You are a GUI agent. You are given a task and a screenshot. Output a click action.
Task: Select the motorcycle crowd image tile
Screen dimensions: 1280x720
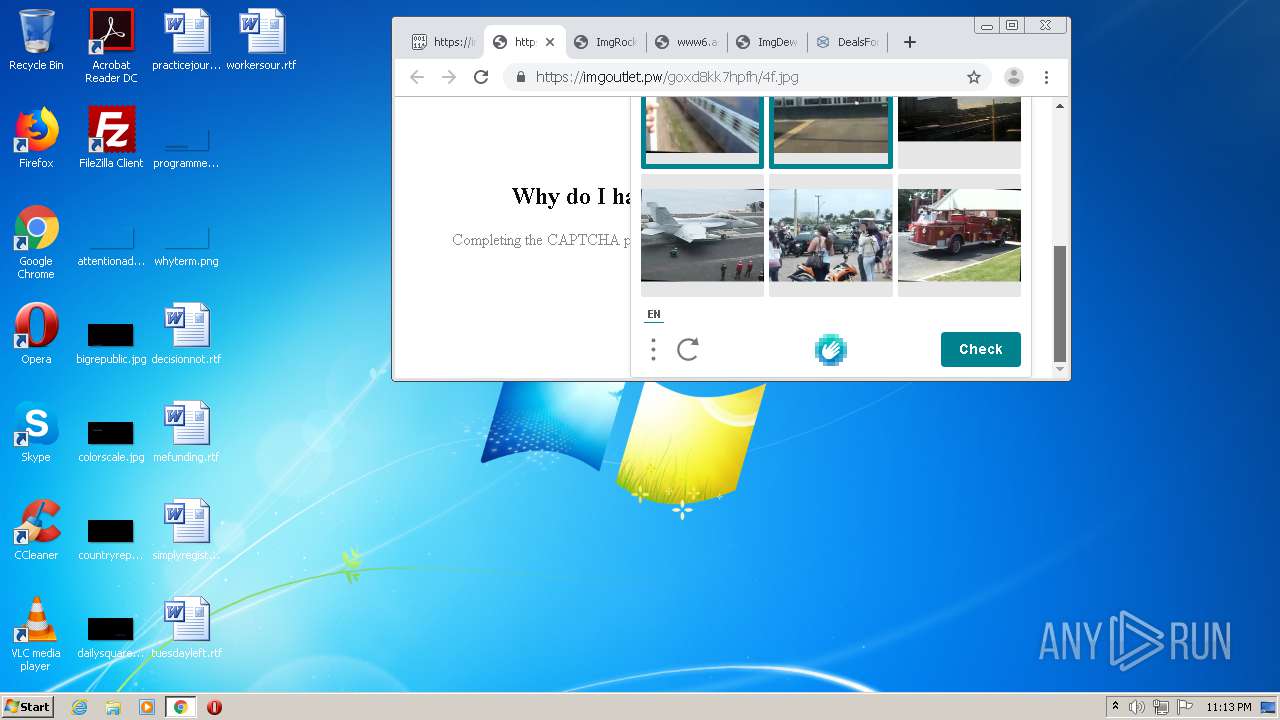[831, 236]
